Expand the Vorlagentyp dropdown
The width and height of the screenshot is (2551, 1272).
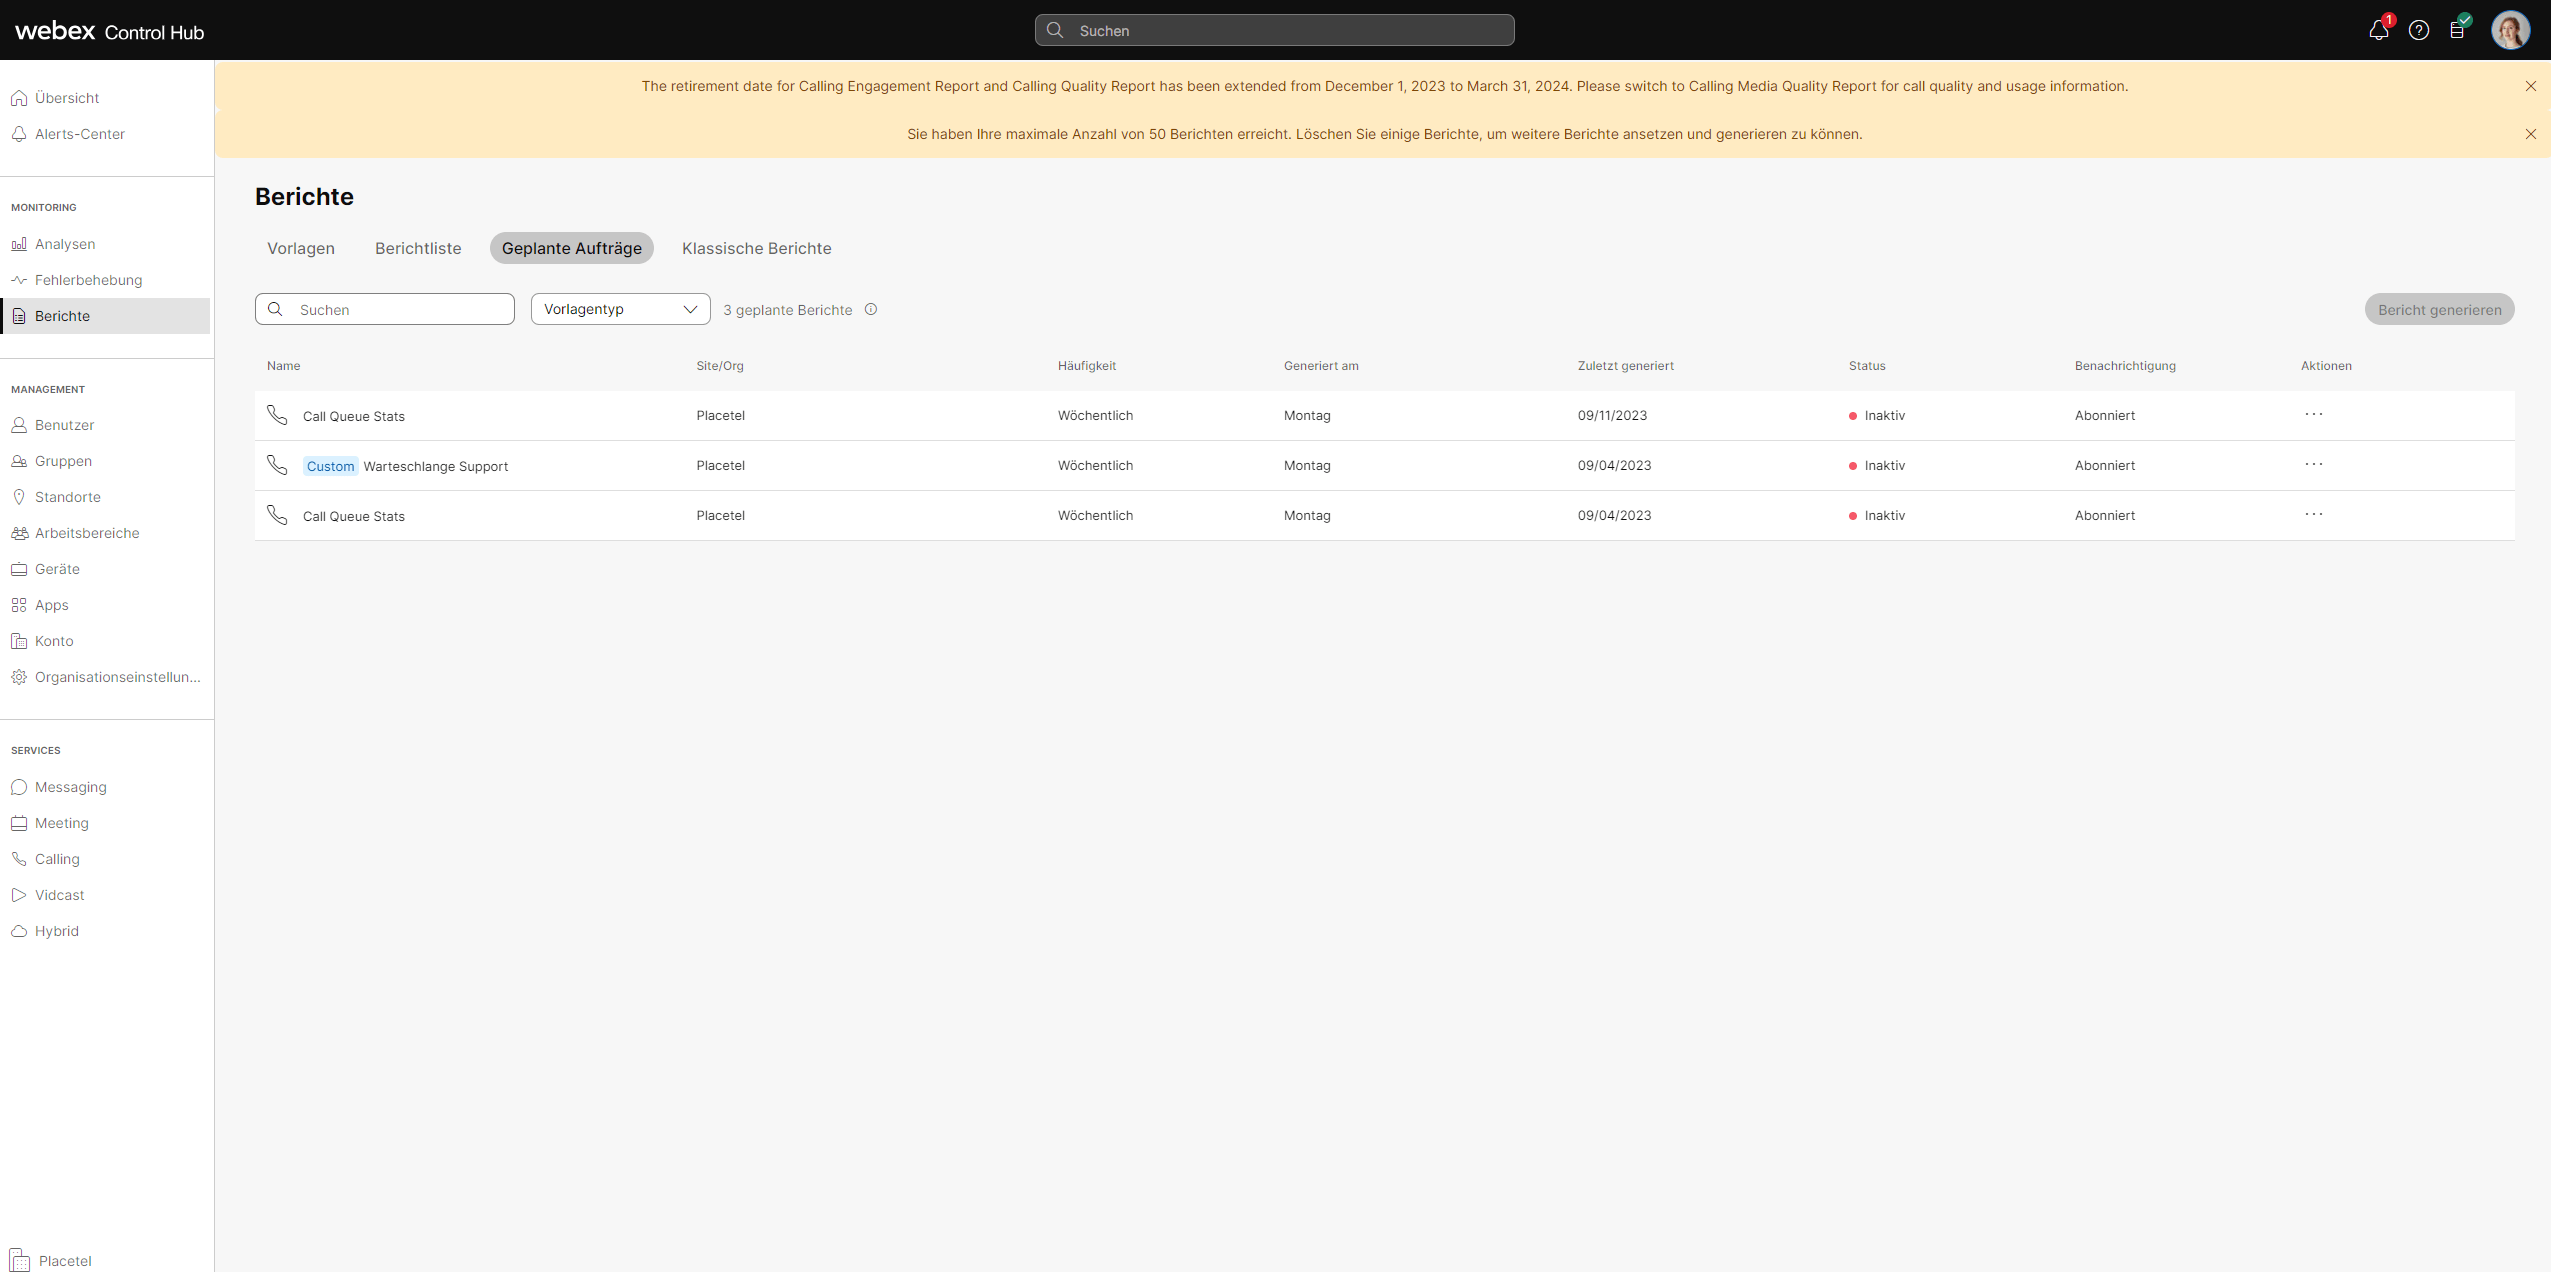click(x=620, y=310)
